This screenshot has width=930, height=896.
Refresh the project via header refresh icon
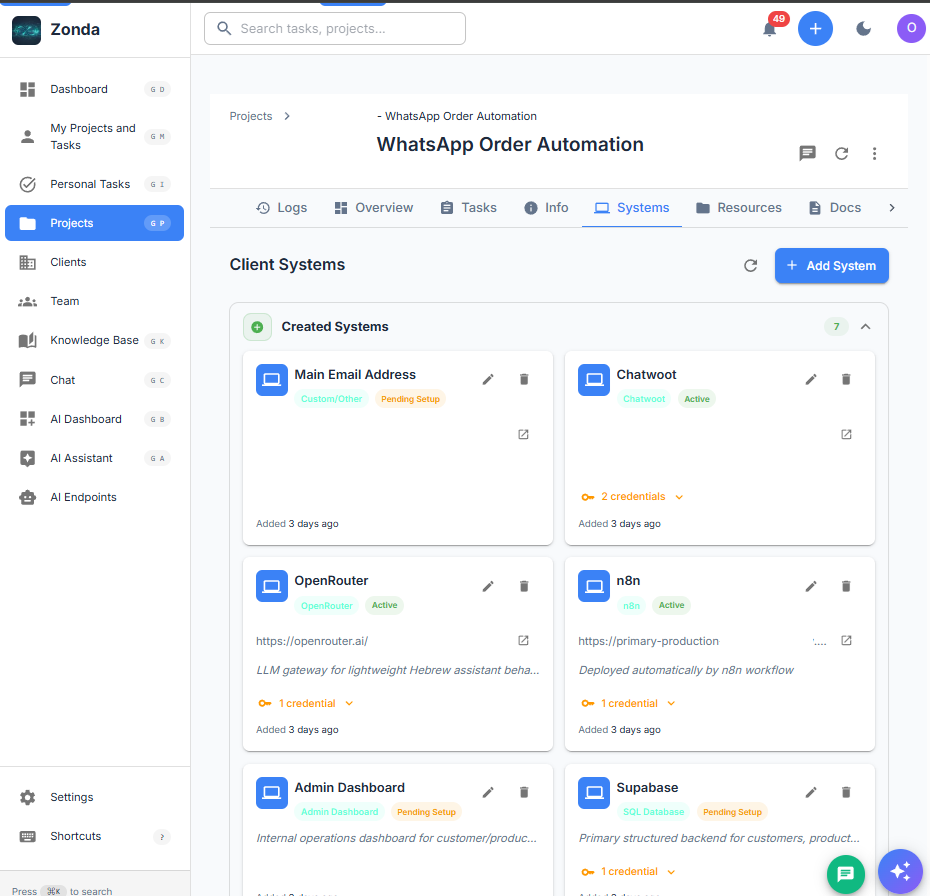pos(841,154)
